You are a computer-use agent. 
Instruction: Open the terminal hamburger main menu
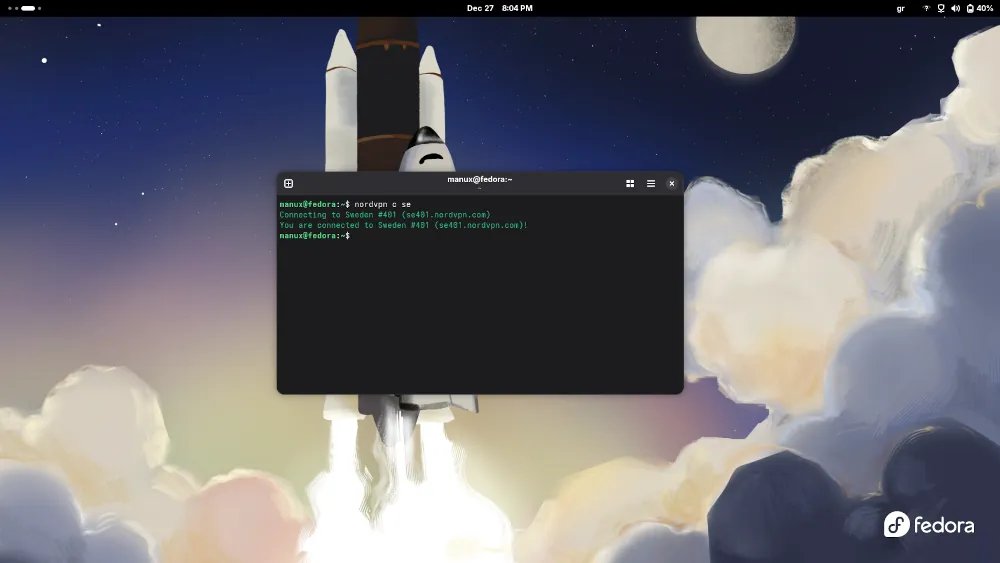(651, 184)
